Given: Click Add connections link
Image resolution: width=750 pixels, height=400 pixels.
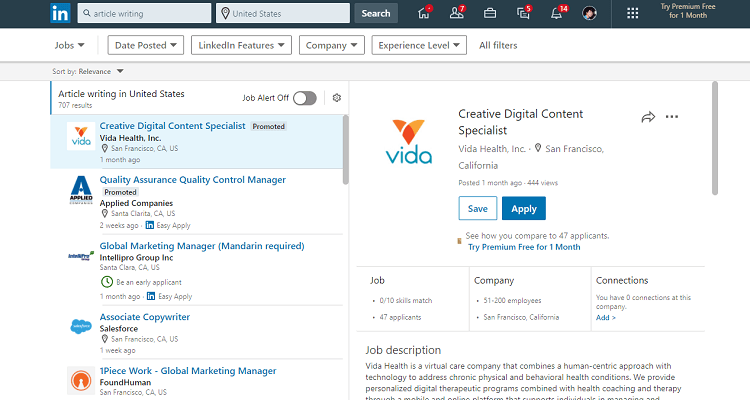Looking at the screenshot, I should point(606,317).
